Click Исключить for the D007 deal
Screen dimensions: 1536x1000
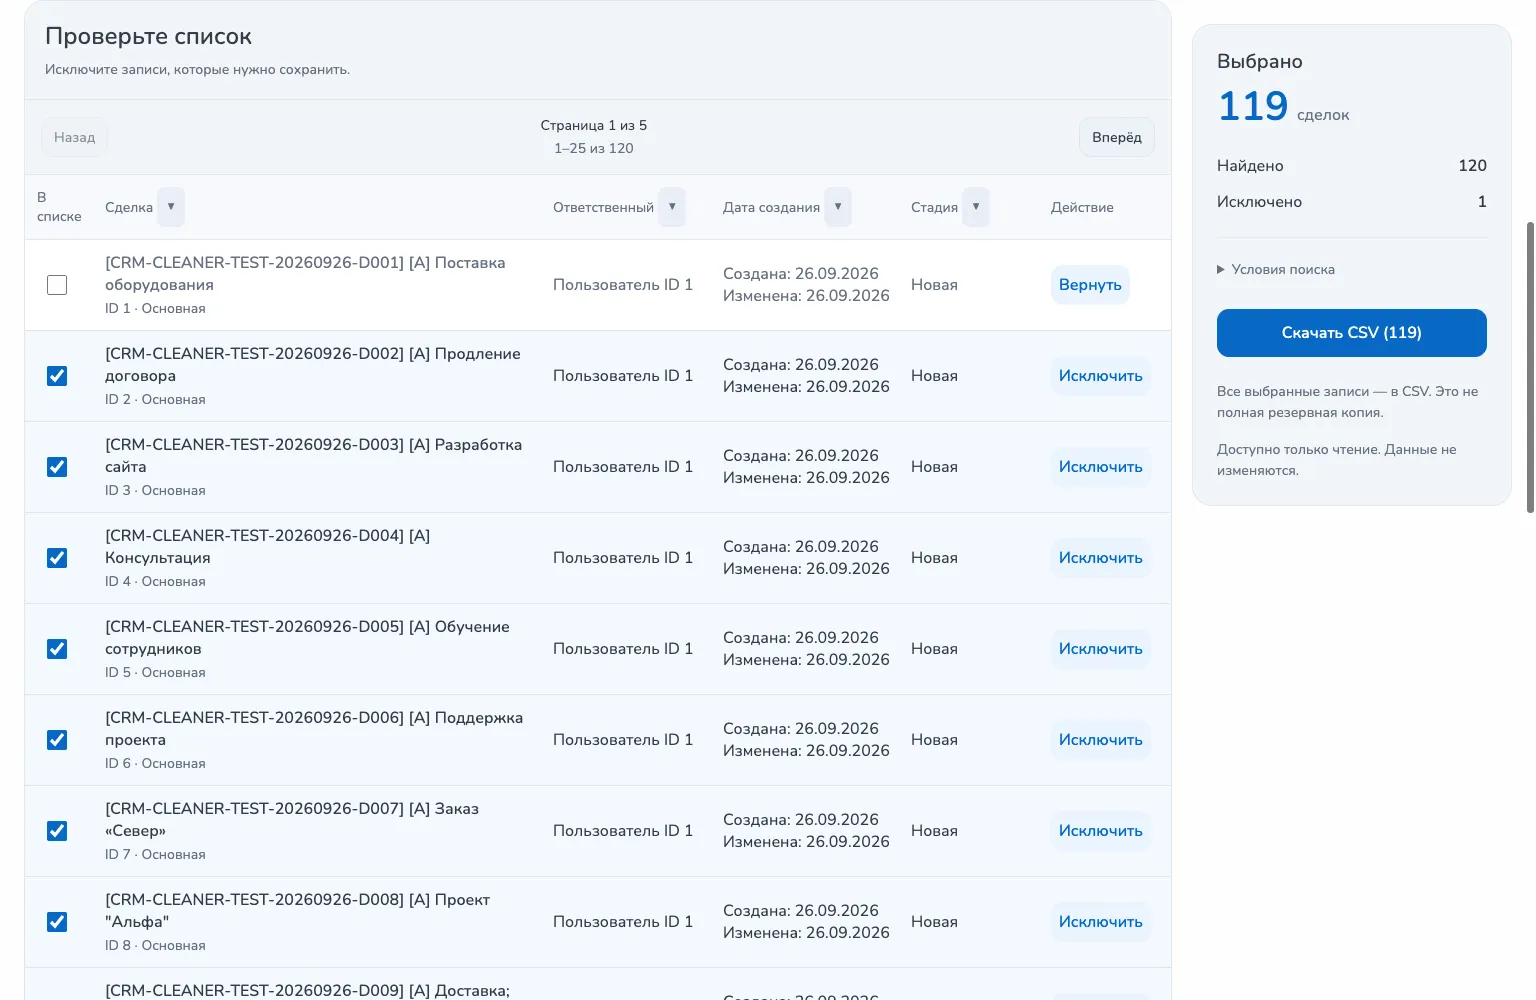click(1100, 831)
